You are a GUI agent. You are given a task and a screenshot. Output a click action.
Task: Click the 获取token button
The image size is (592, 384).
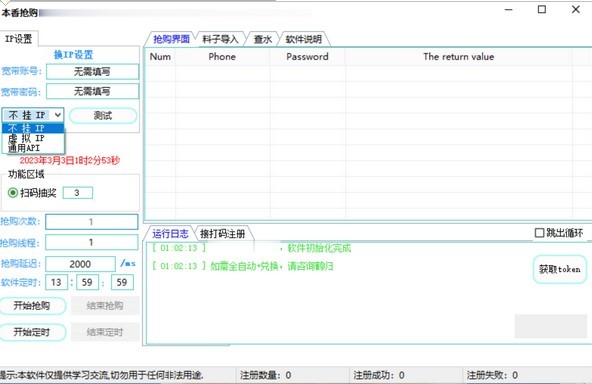click(560, 269)
